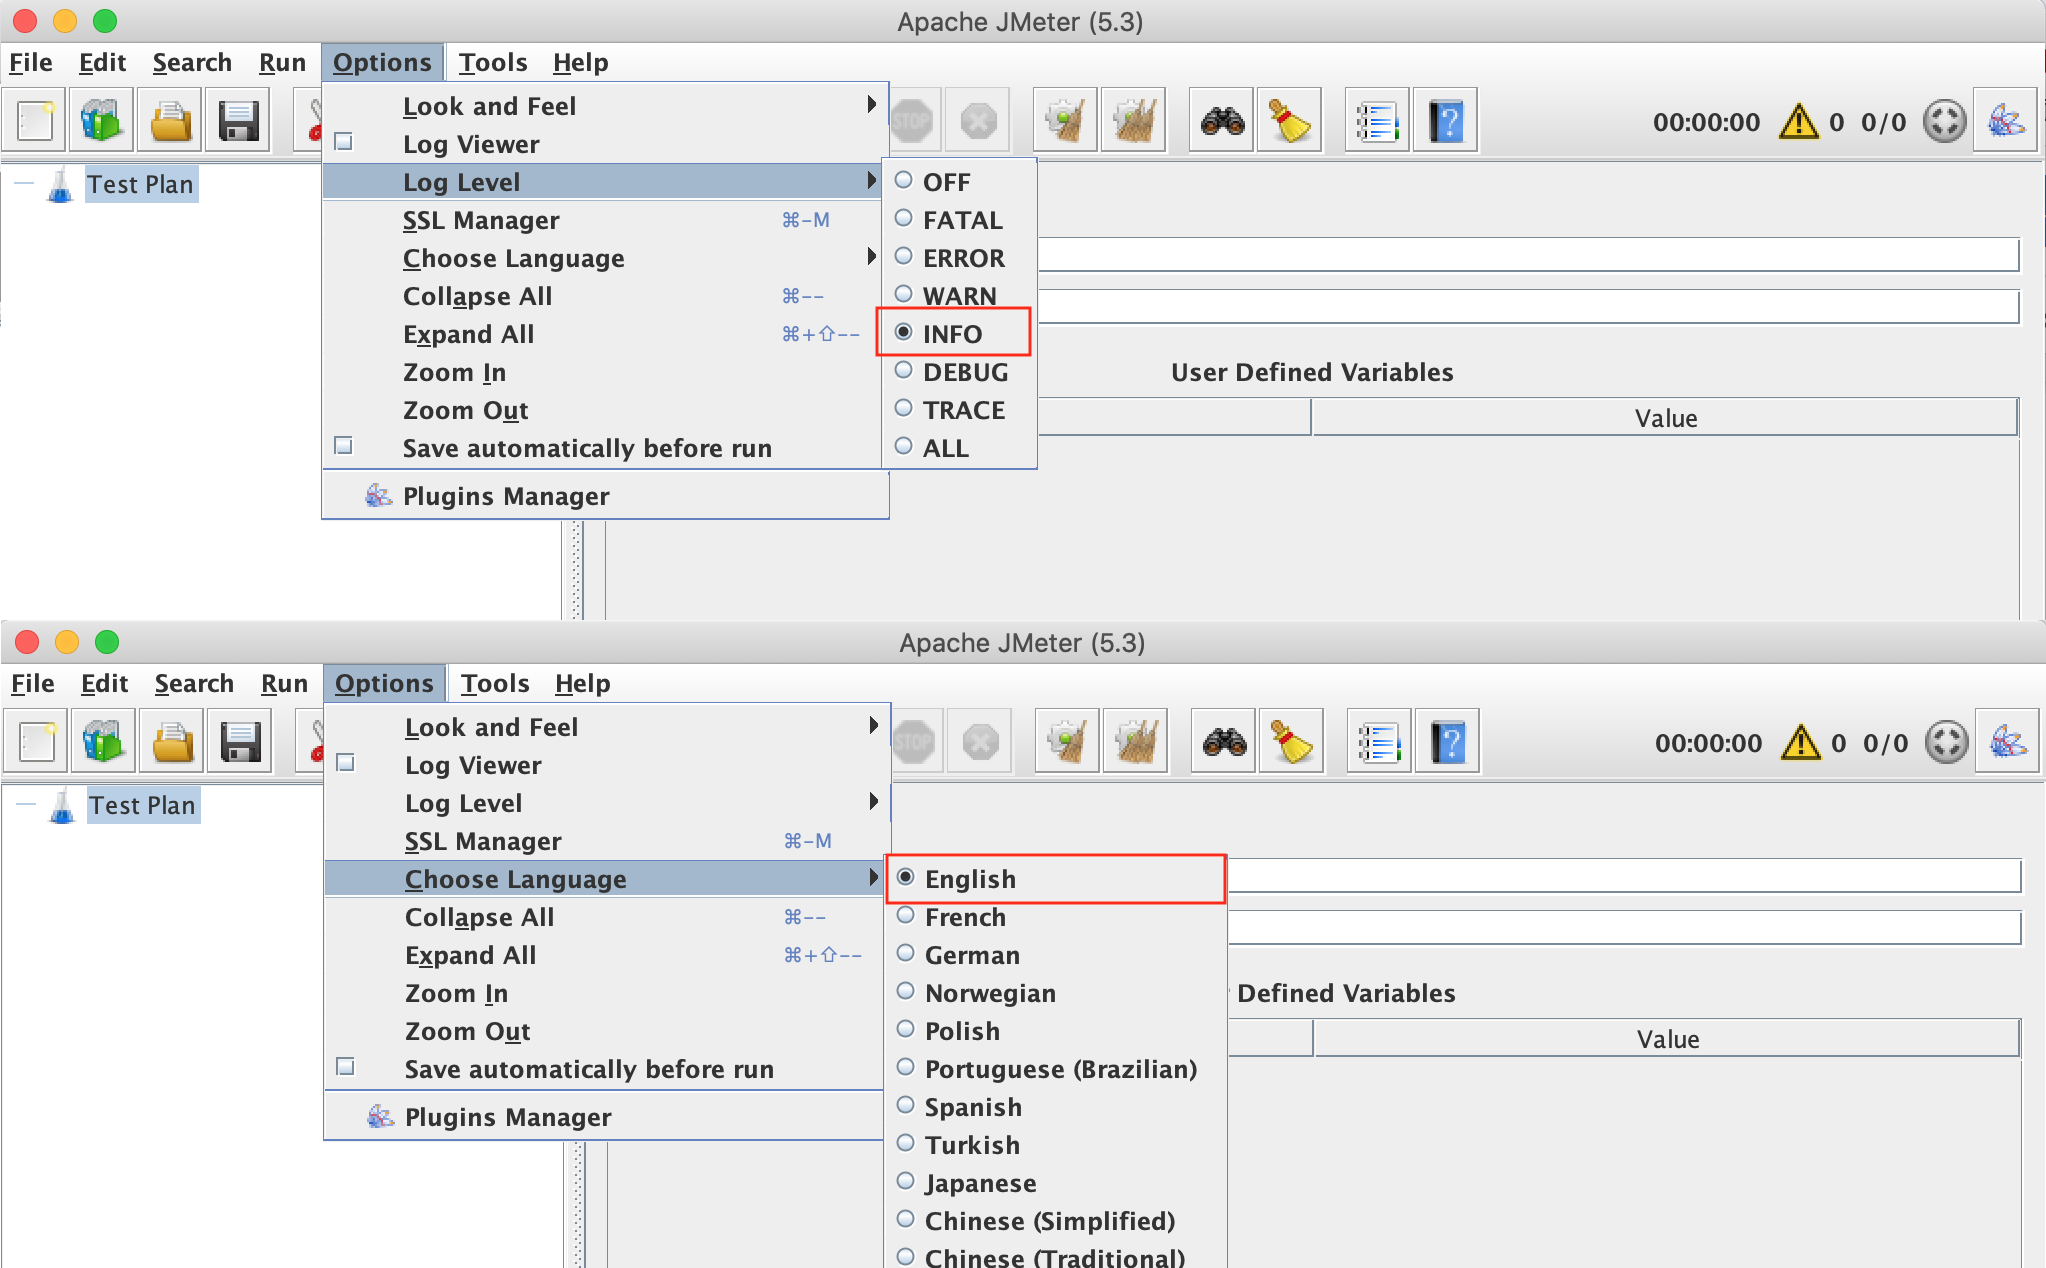Select the FATAL log level option
This screenshot has width=2046, height=1268.
point(958,220)
